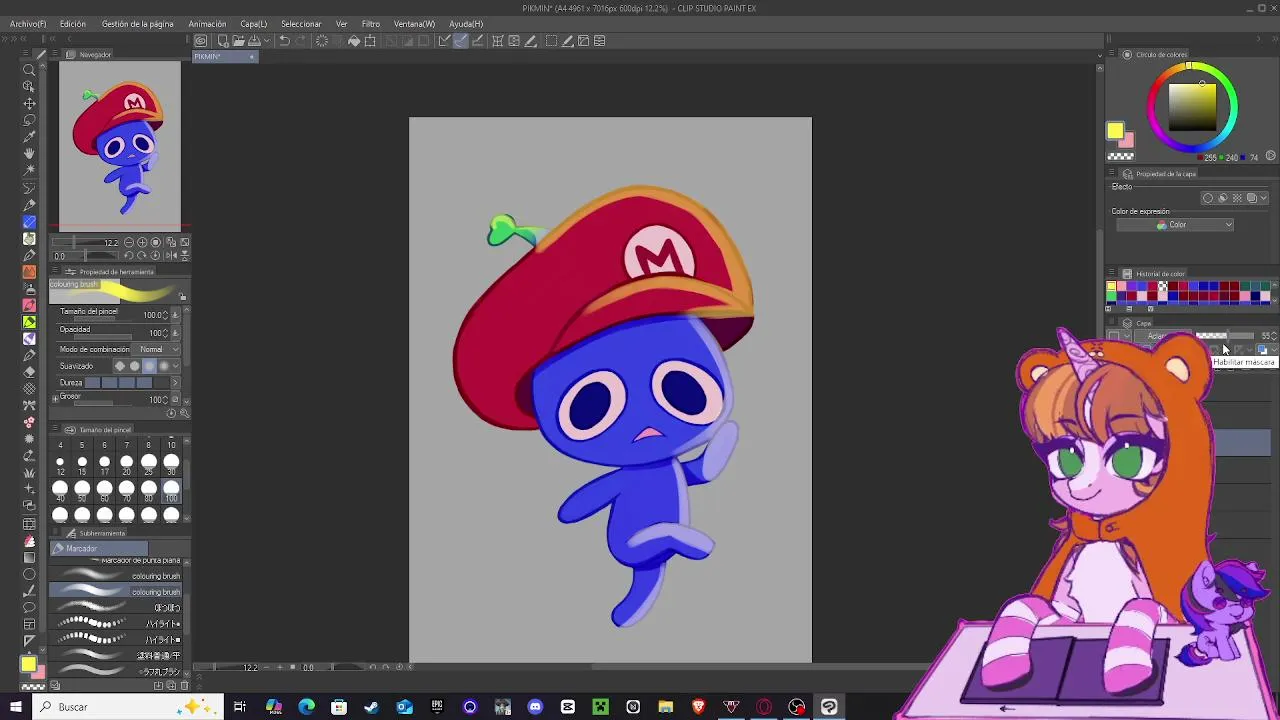Image resolution: width=1280 pixels, height=720 pixels.
Task: Open the Capa(L) menu
Action: 253,24
